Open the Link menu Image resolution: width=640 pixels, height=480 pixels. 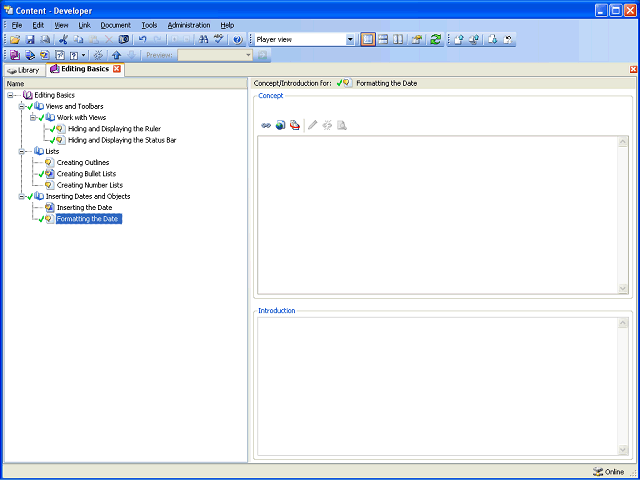pos(84,25)
